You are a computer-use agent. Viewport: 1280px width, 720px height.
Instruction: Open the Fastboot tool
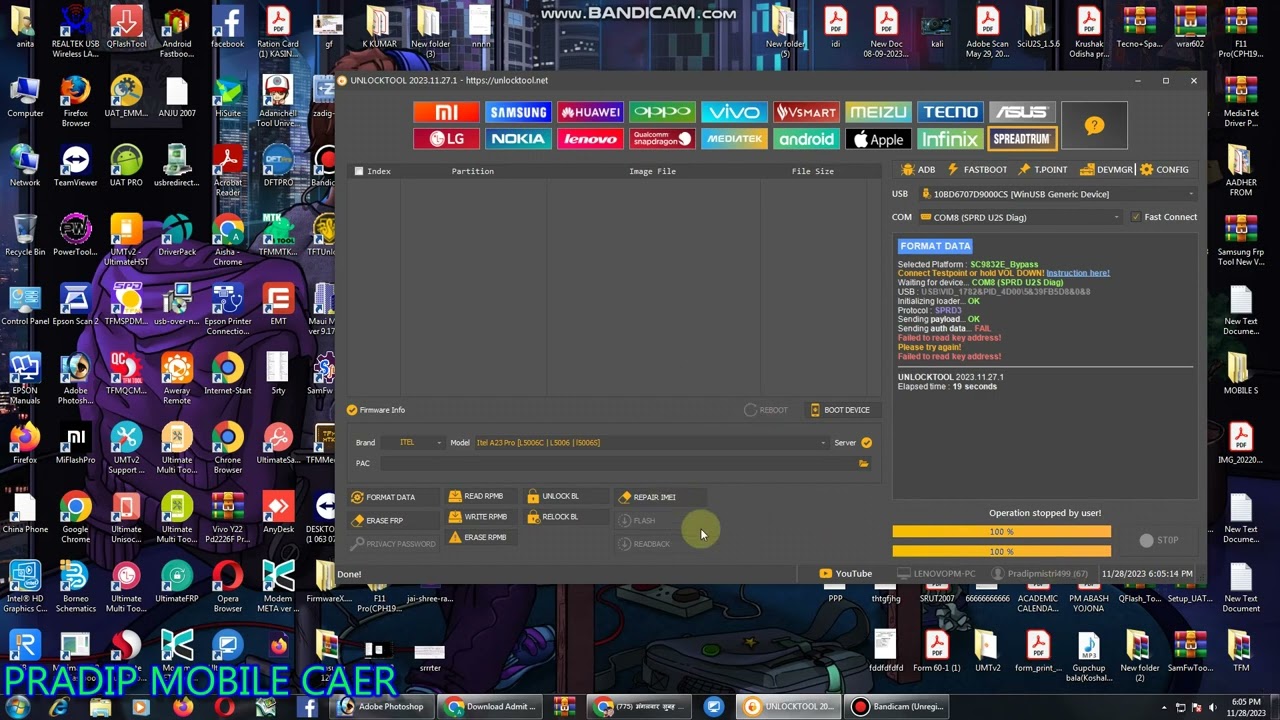coord(977,170)
